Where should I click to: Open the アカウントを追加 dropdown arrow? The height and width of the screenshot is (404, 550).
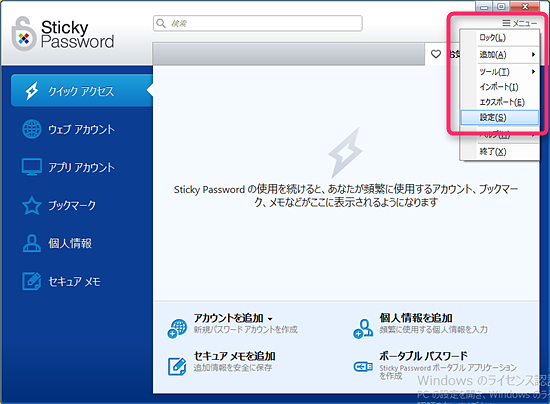(270, 319)
